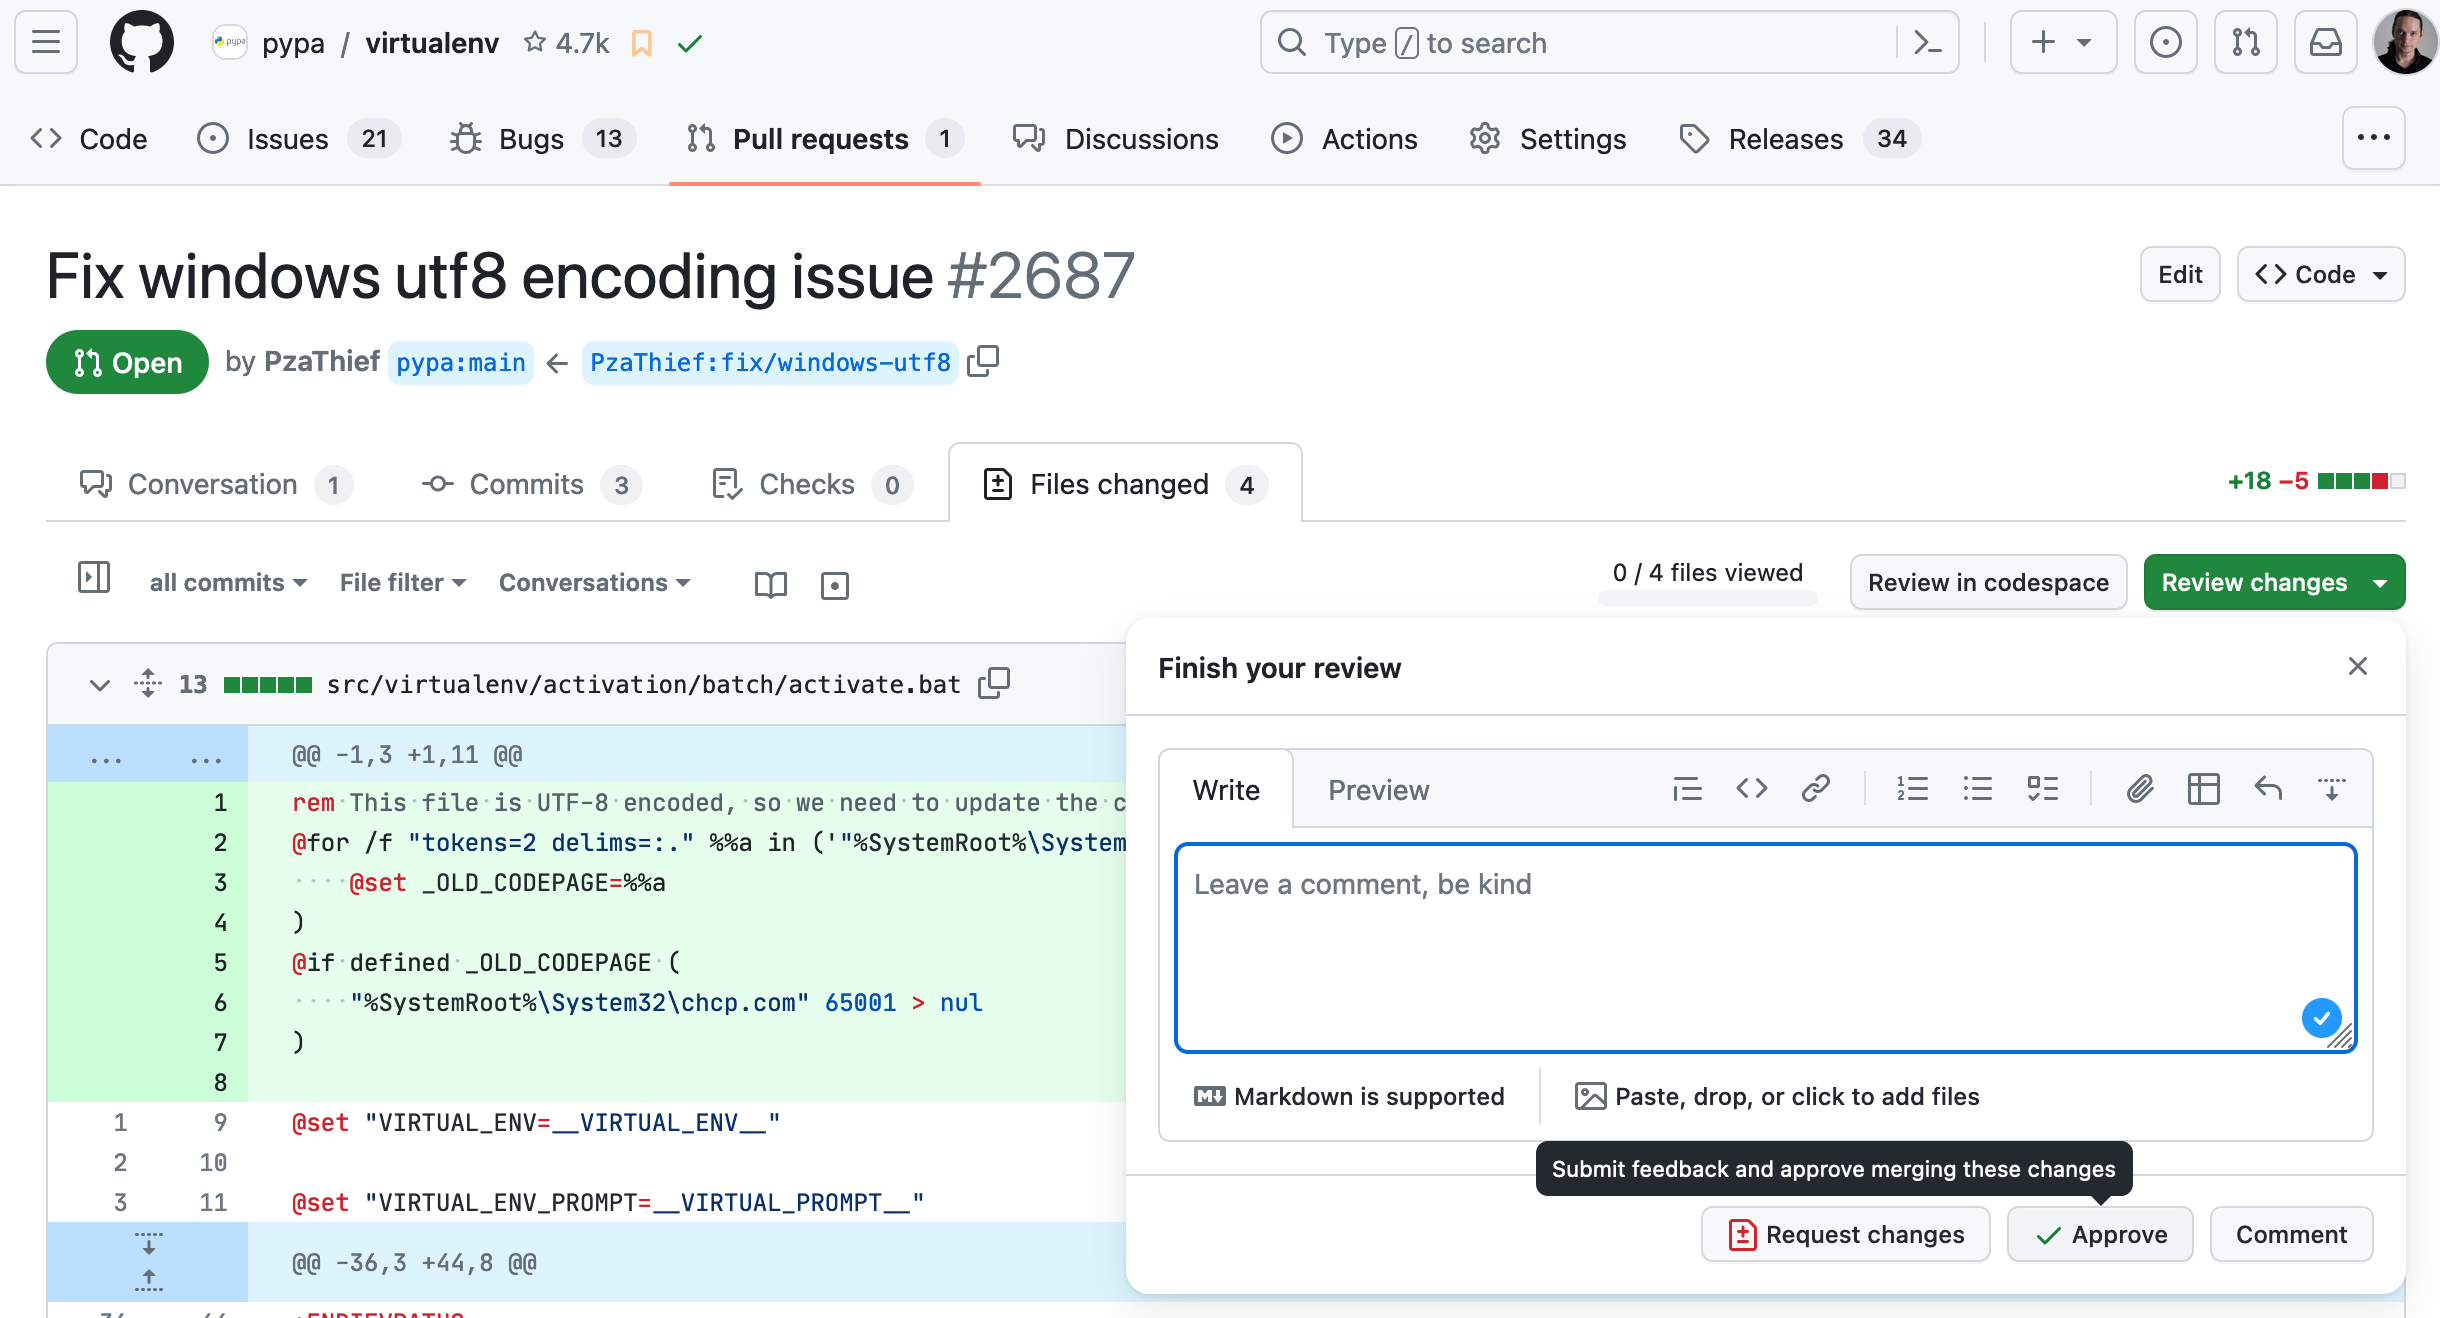Click the files viewed progress bar
2440x1318 pixels.
(1707, 599)
